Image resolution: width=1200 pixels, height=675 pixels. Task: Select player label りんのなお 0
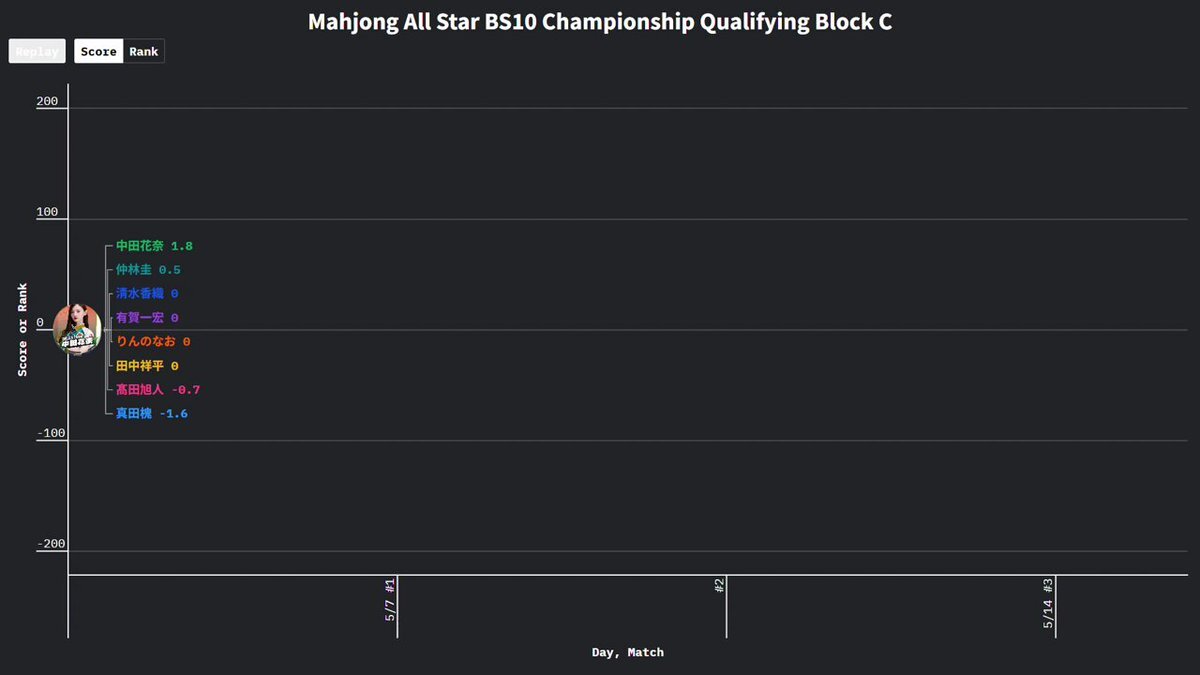pyautogui.click(x=153, y=342)
